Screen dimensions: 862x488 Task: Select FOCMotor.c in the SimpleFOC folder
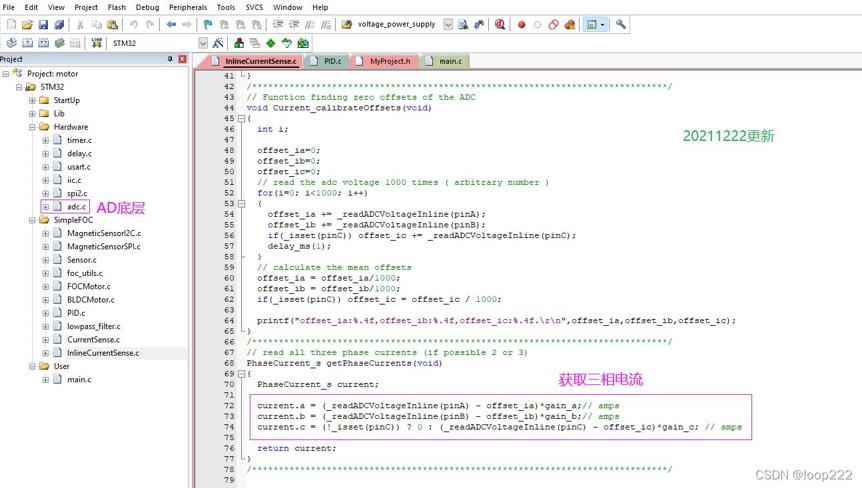coord(89,286)
